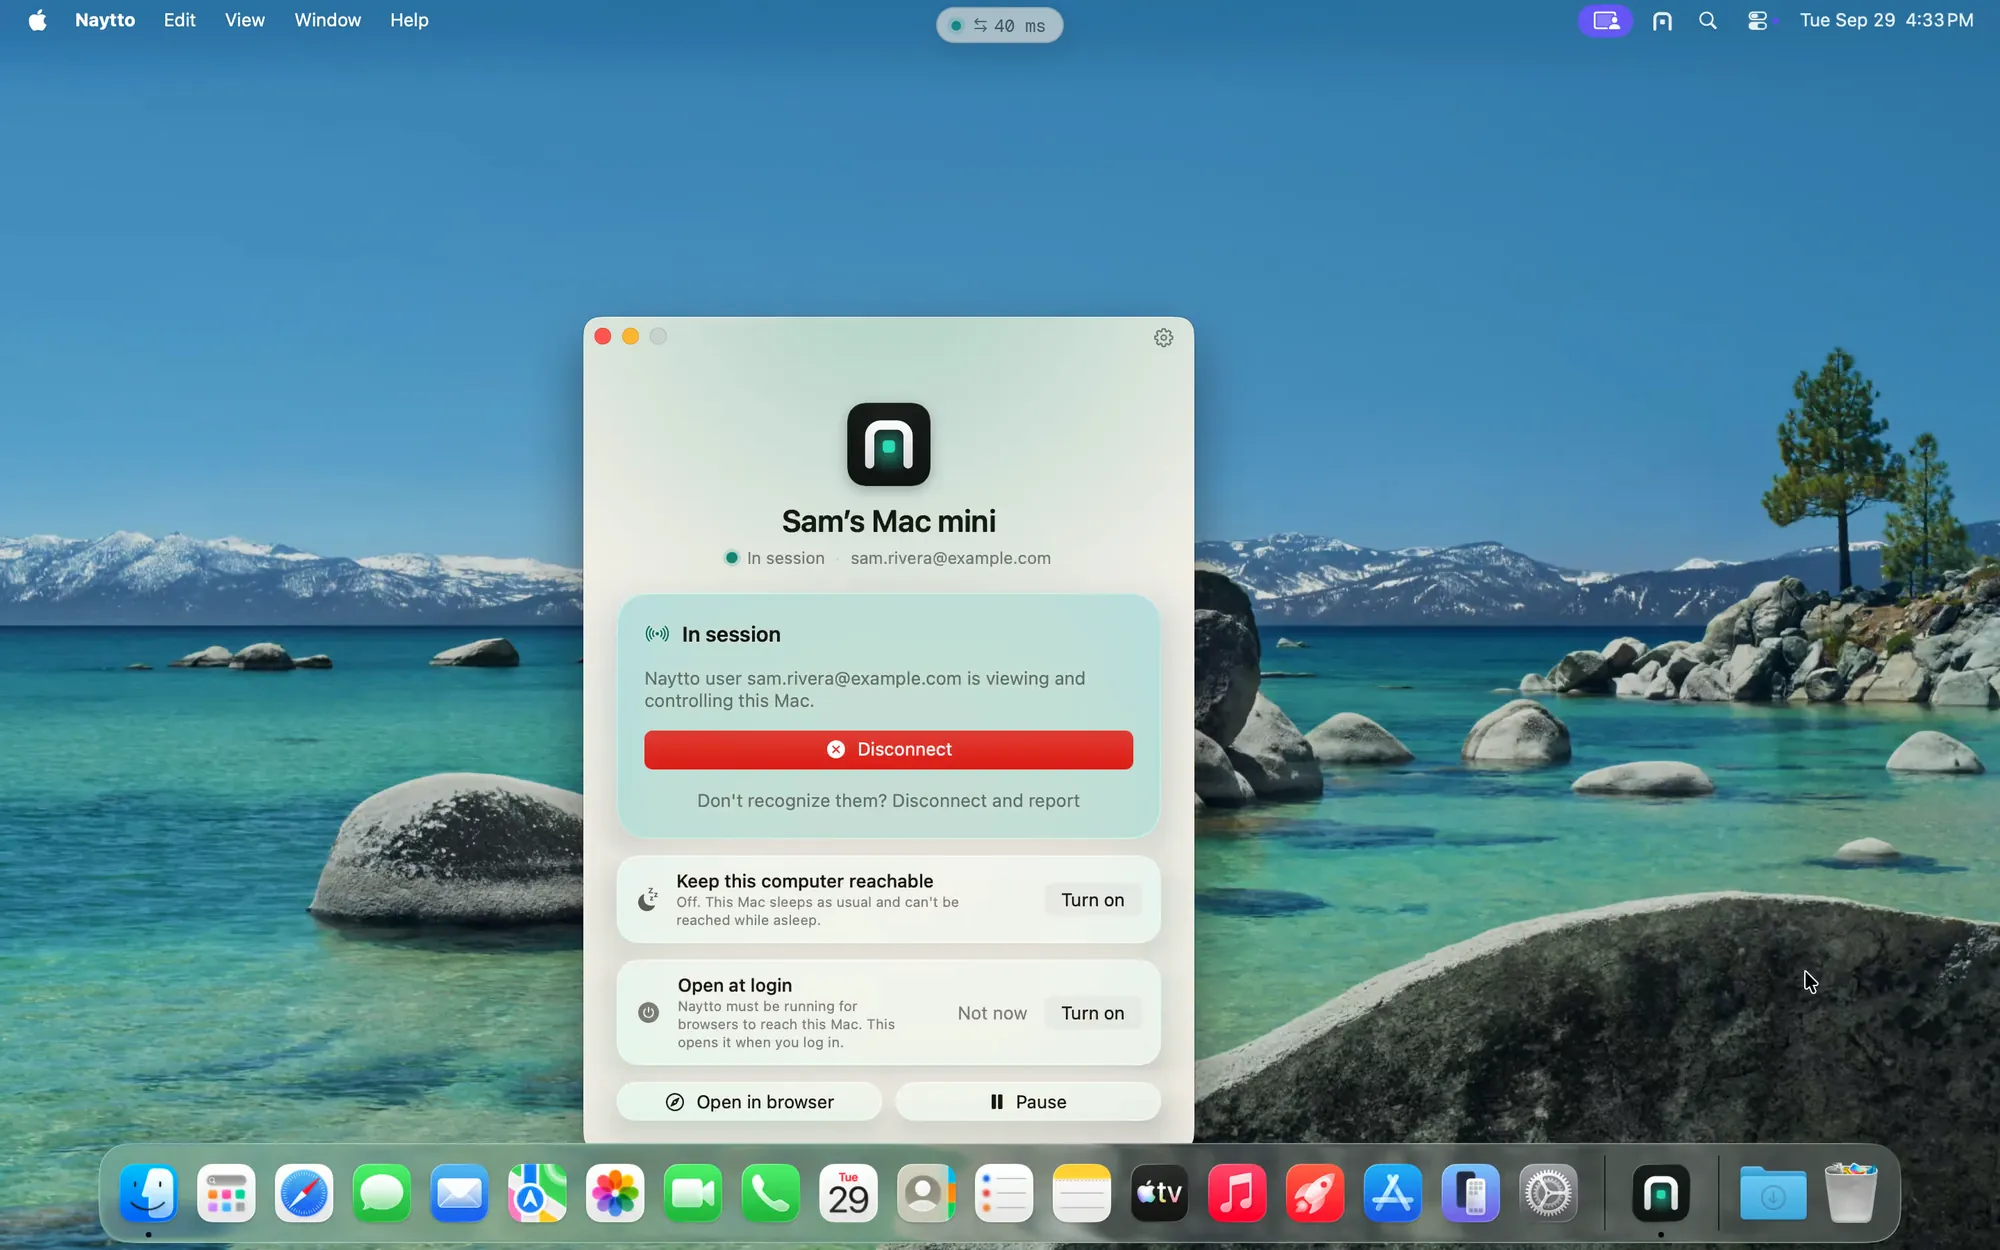Open Maps from the Dock
Viewport: 2000px width, 1250px height.
537,1193
